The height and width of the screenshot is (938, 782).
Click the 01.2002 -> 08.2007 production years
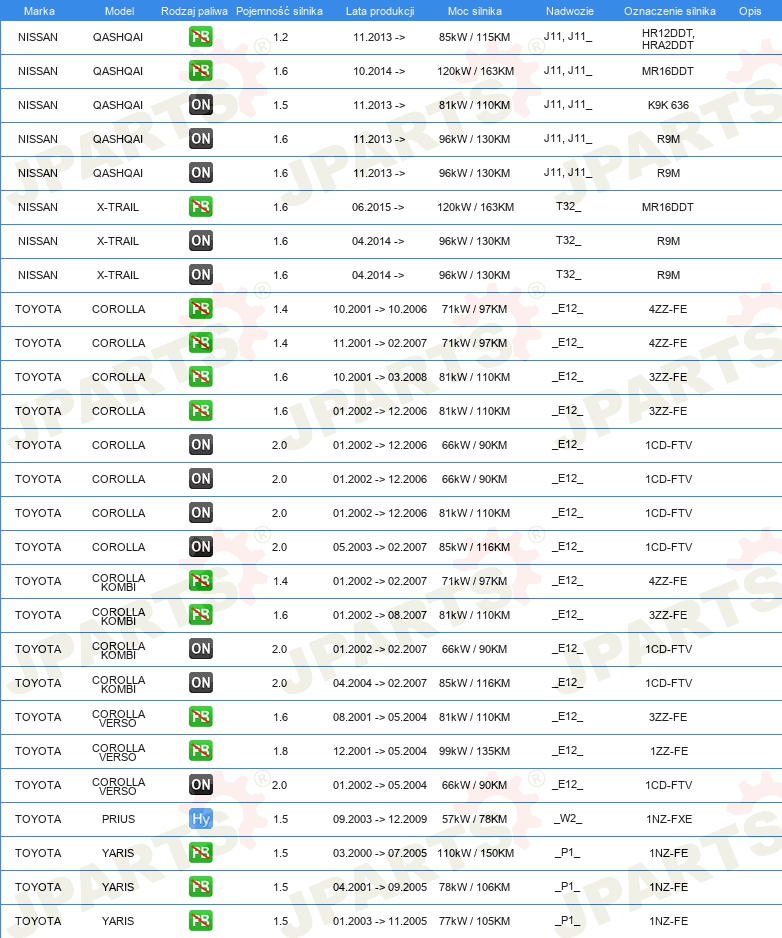(380, 615)
